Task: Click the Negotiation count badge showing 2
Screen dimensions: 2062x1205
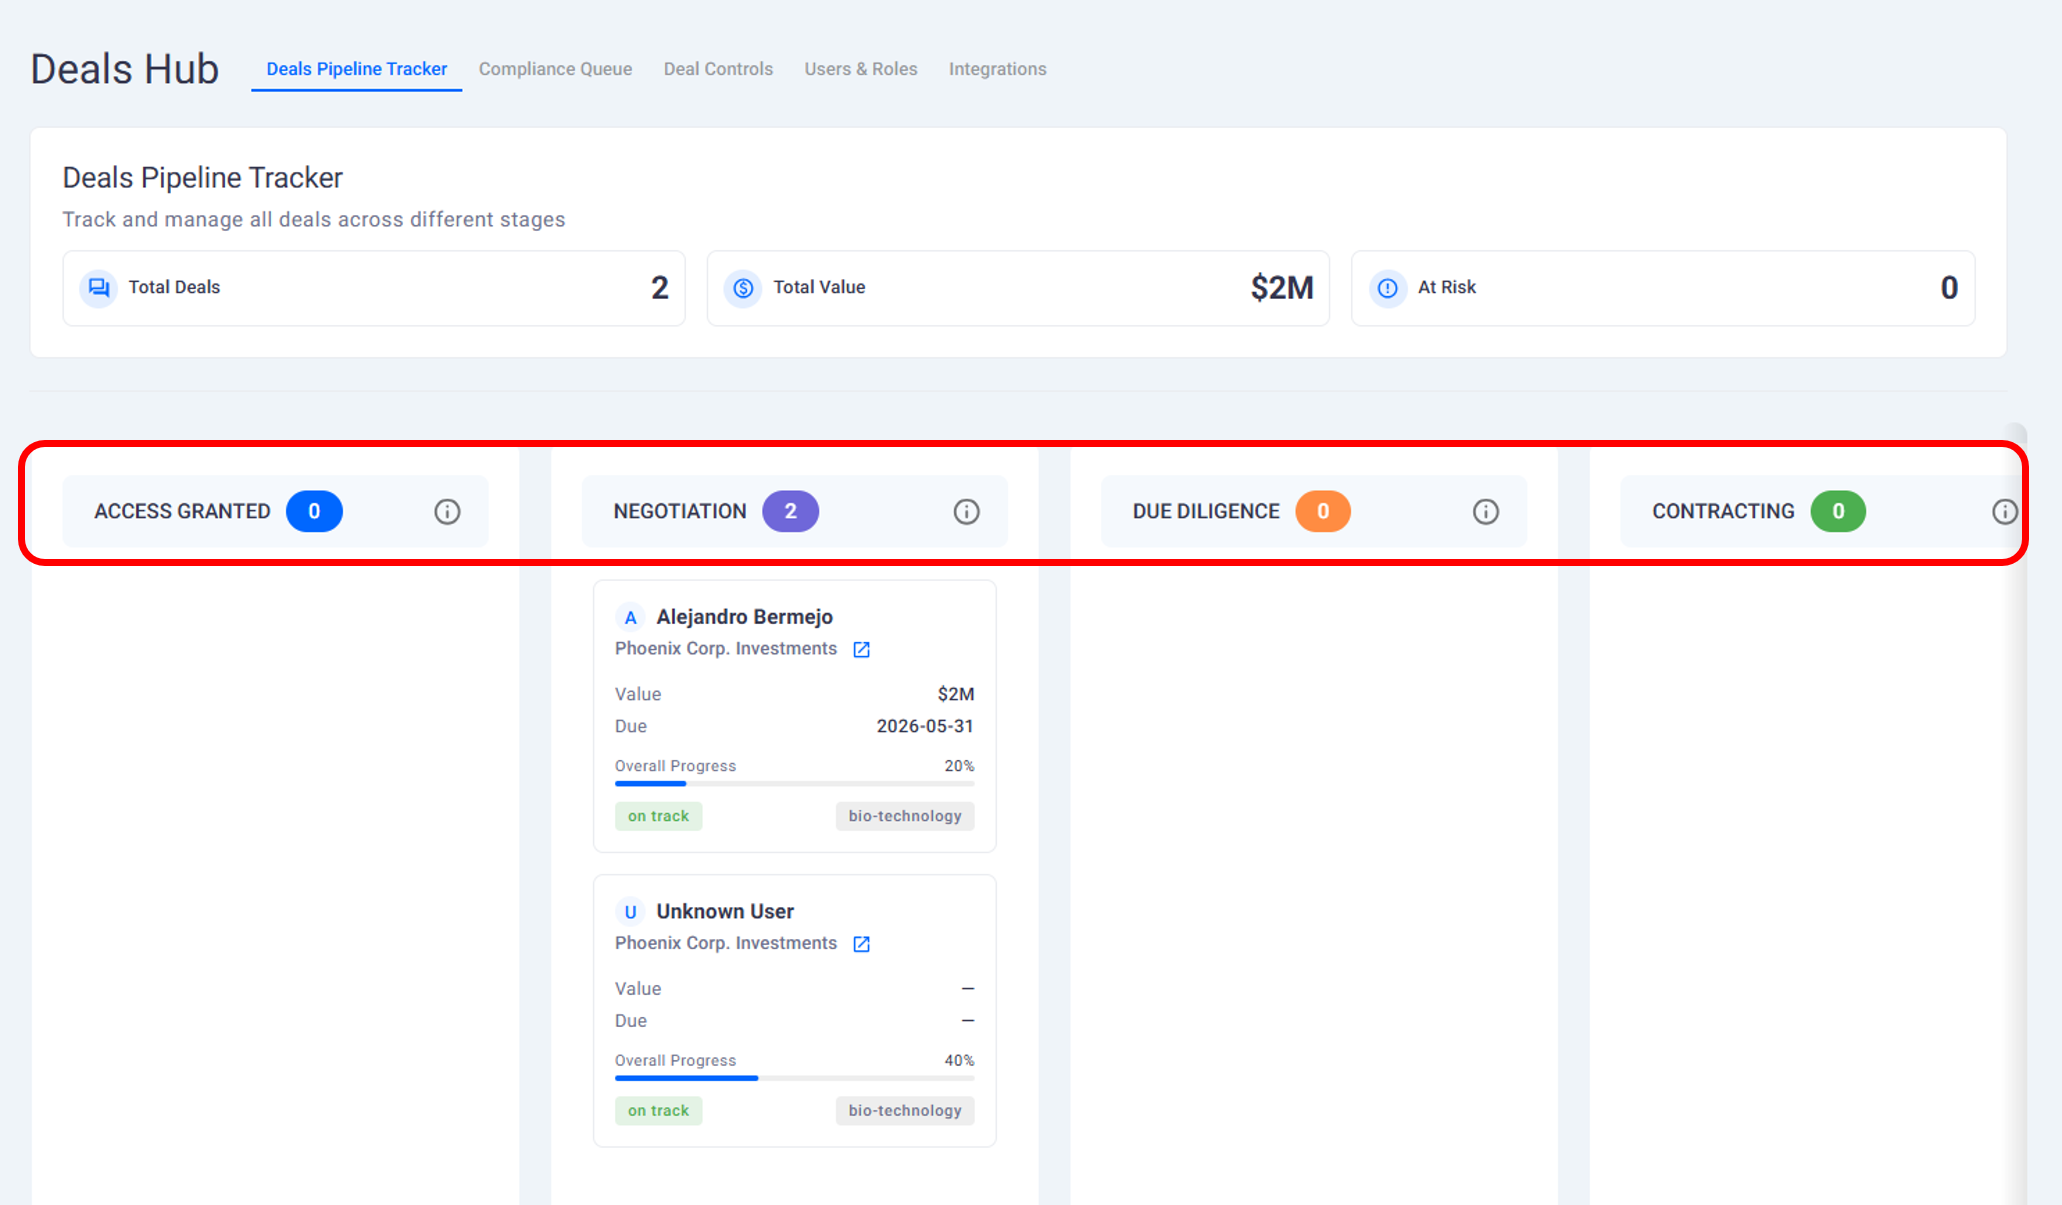Action: click(790, 512)
